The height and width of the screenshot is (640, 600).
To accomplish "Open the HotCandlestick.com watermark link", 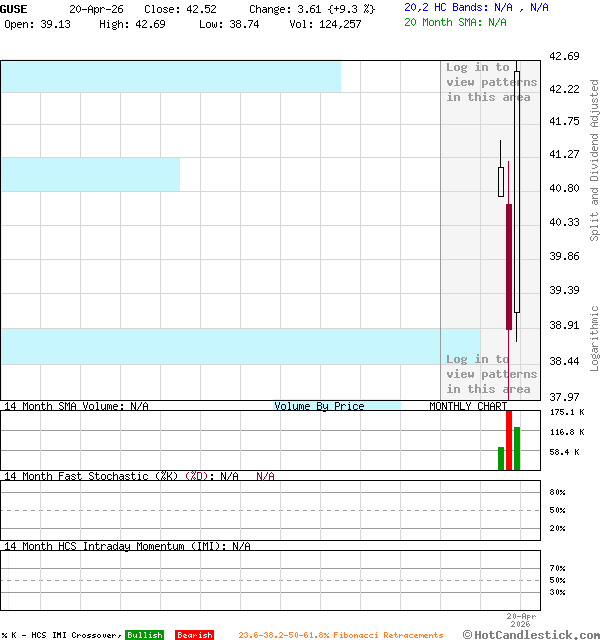I will [x=531, y=634].
